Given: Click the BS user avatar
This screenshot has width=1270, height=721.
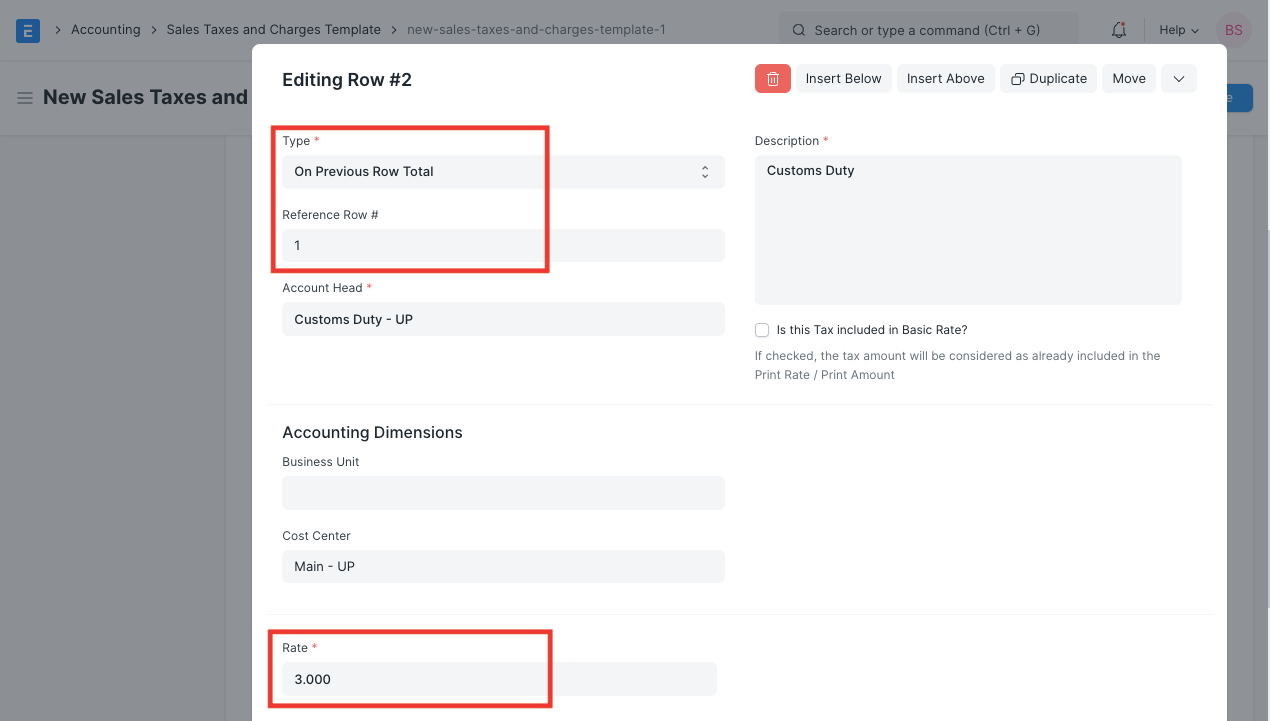Looking at the screenshot, I should pos(1233,30).
